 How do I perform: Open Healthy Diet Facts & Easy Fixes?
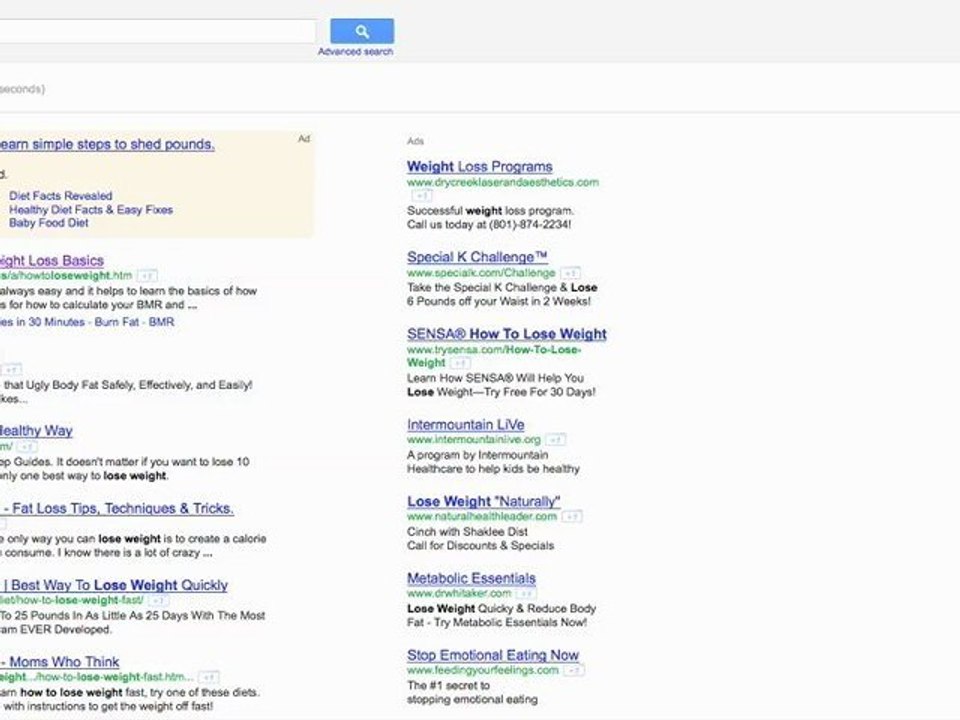[91, 209]
